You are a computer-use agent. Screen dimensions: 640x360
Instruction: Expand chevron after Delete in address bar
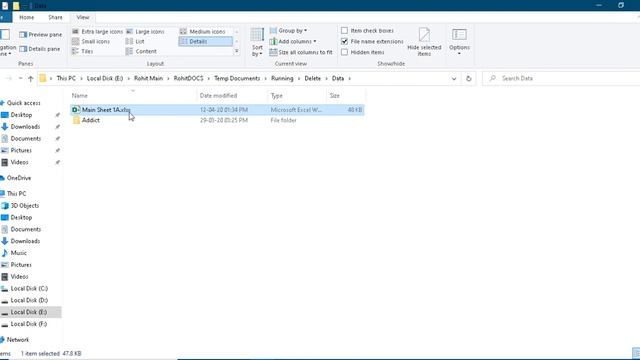[326, 78]
